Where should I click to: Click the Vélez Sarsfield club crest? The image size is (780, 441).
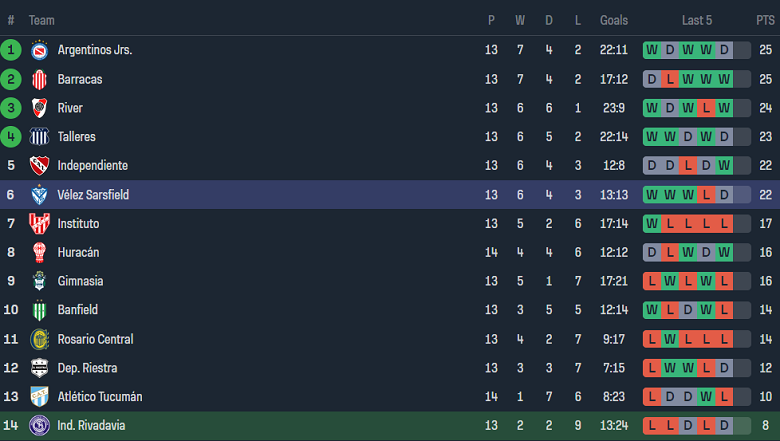pos(39,195)
